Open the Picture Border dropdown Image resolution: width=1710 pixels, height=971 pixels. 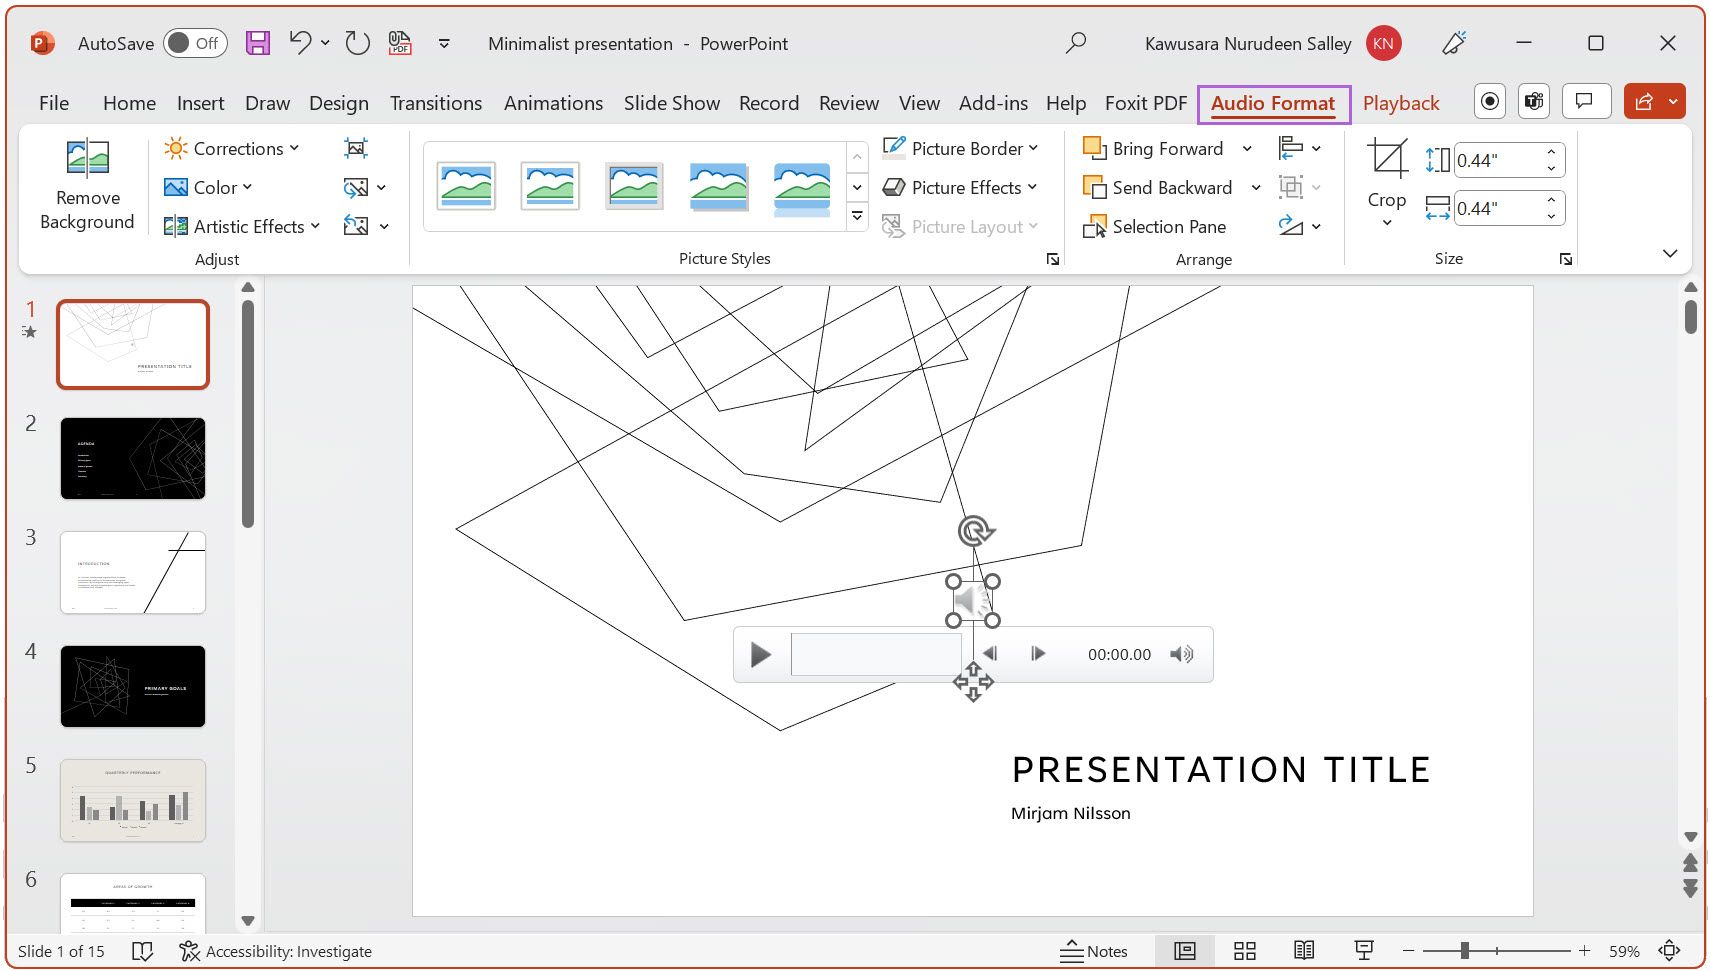(961, 148)
